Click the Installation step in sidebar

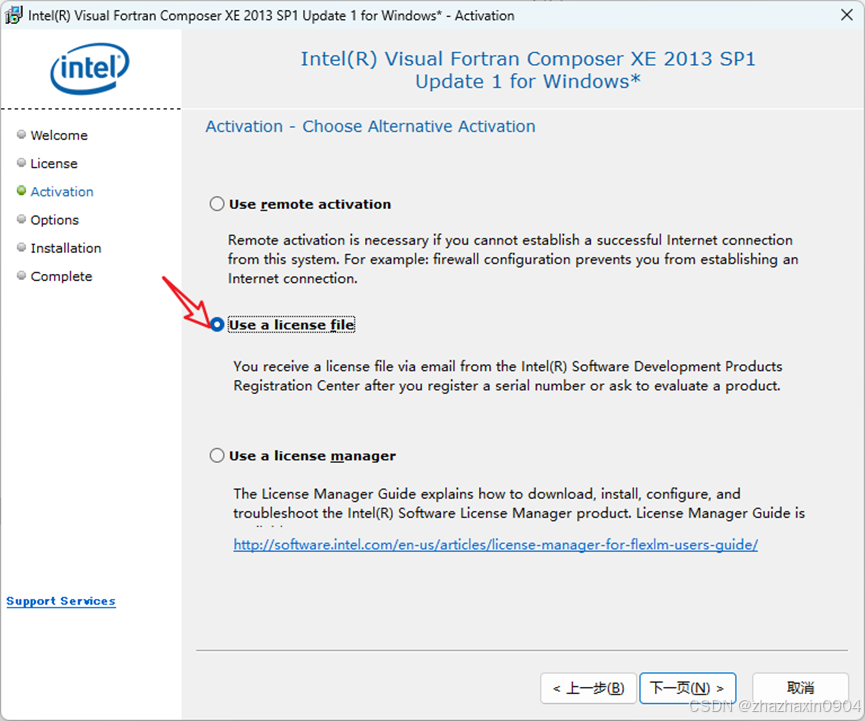[x=66, y=248]
